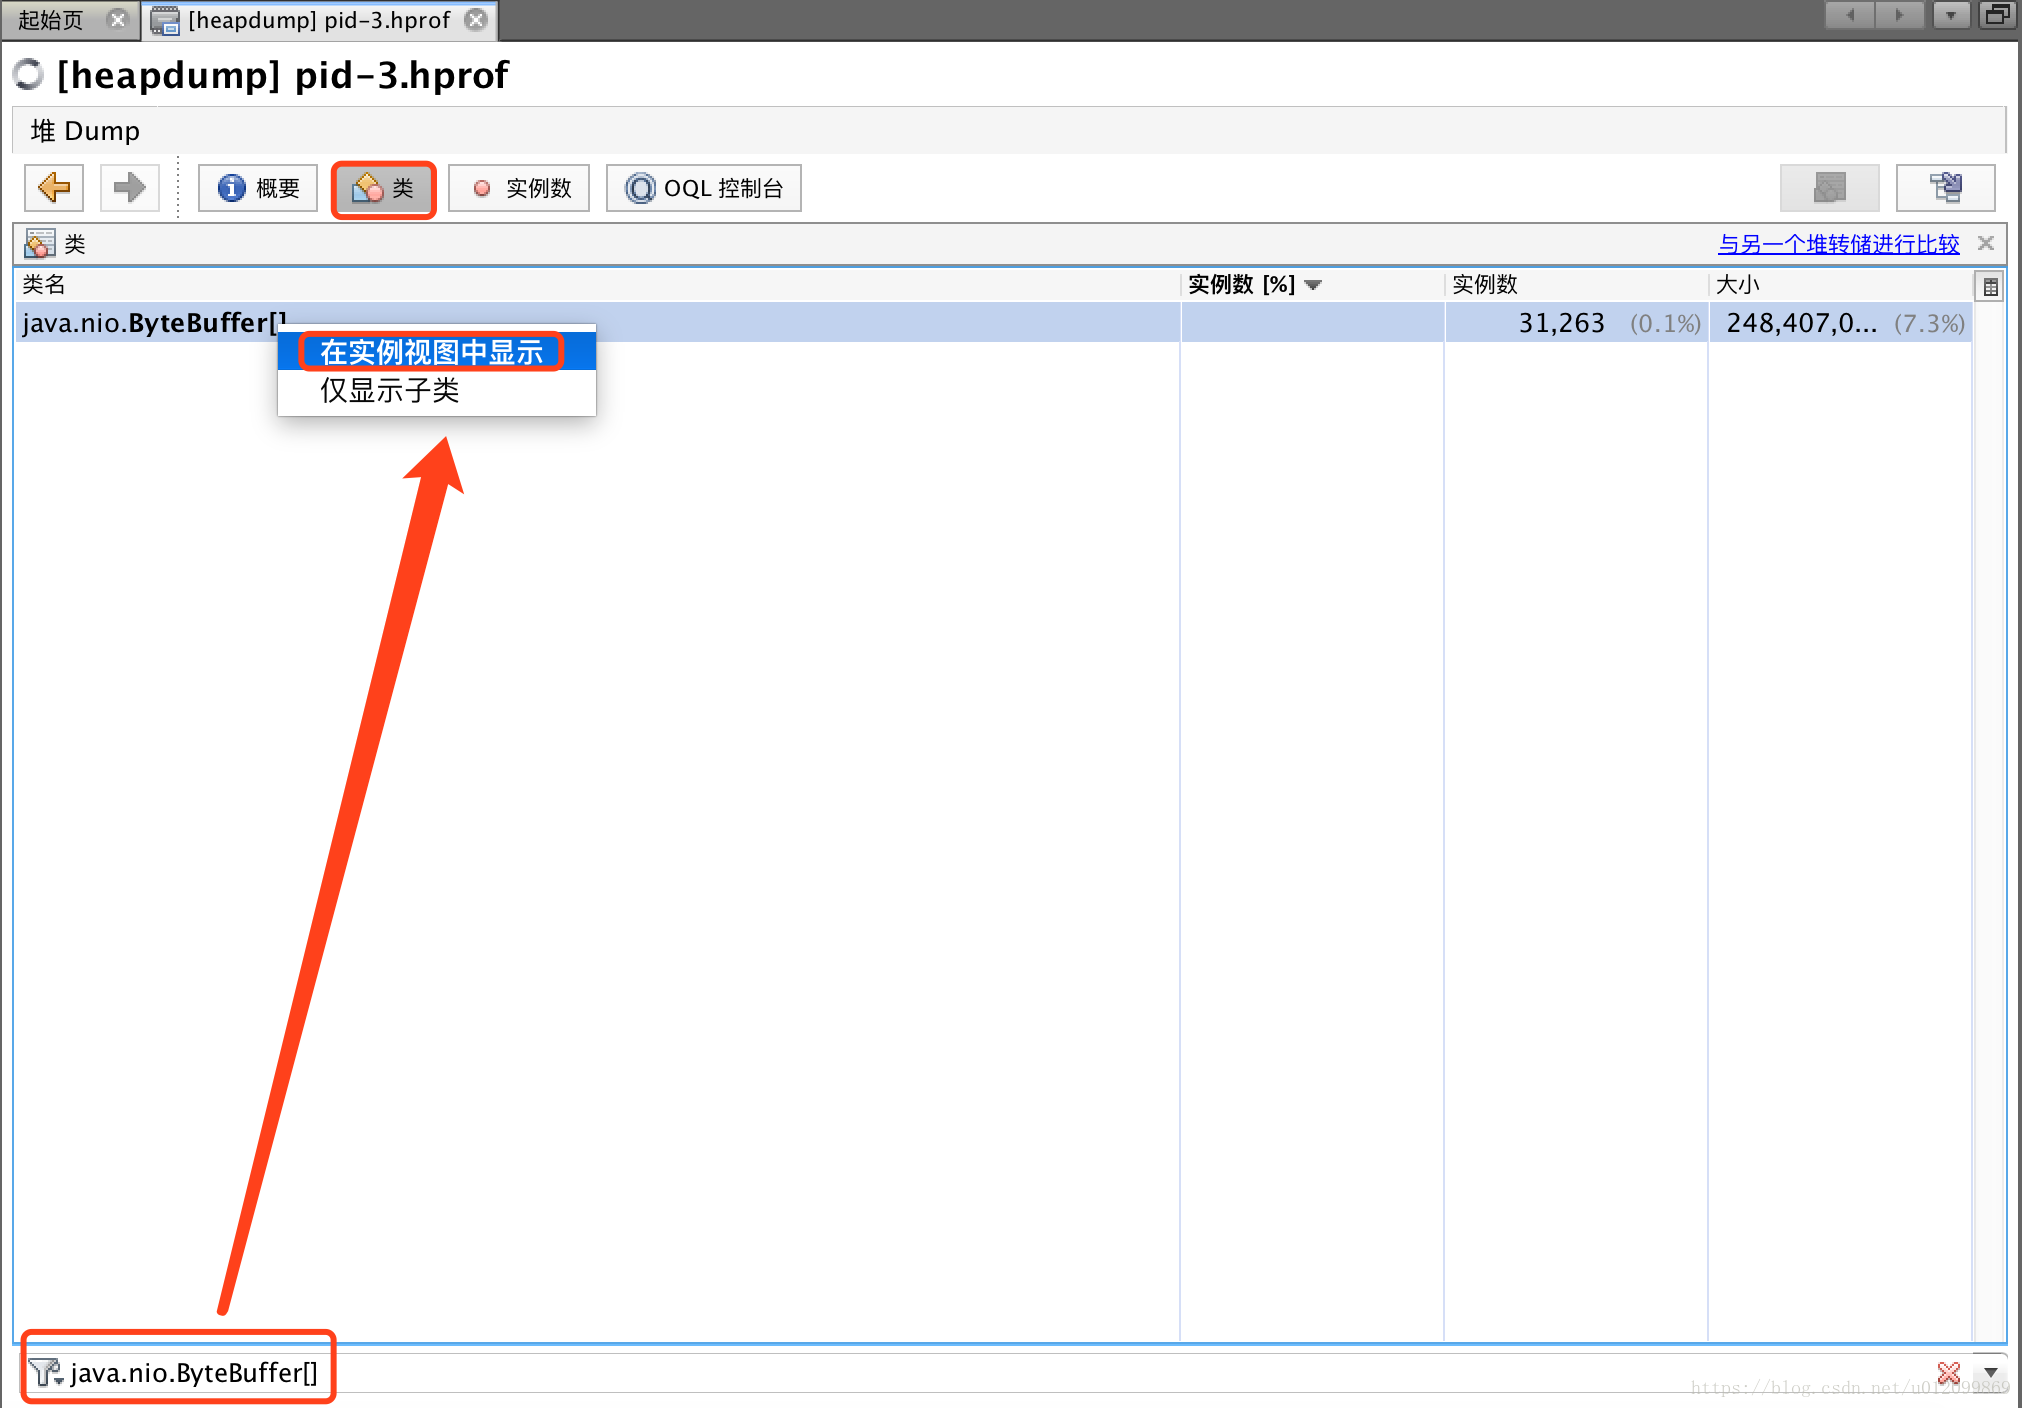The height and width of the screenshot is (1408, 2022).
Task: Close the 类 panel with the X
Action: (1986, 243)
